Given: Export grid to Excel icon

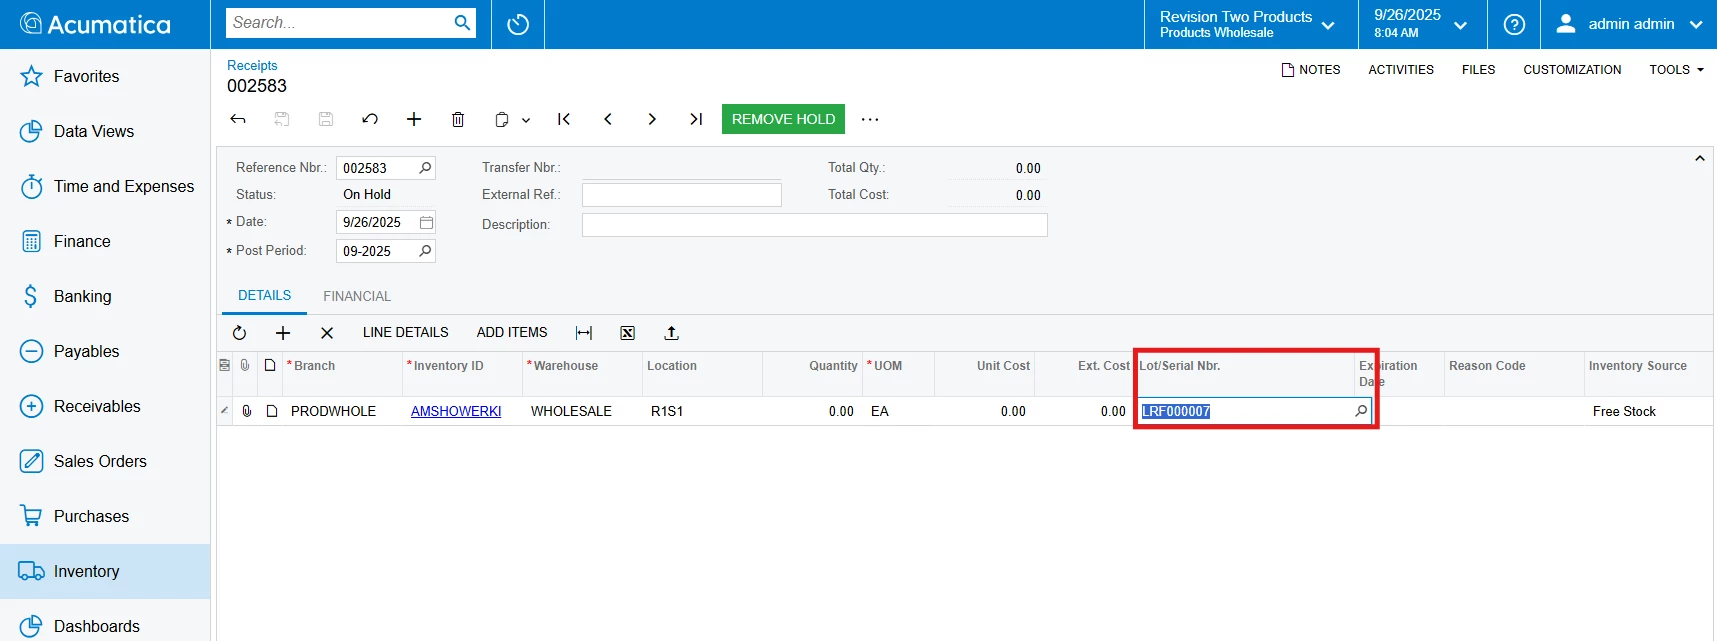Looking at the screenshot, I should click(x=628, y=333).
